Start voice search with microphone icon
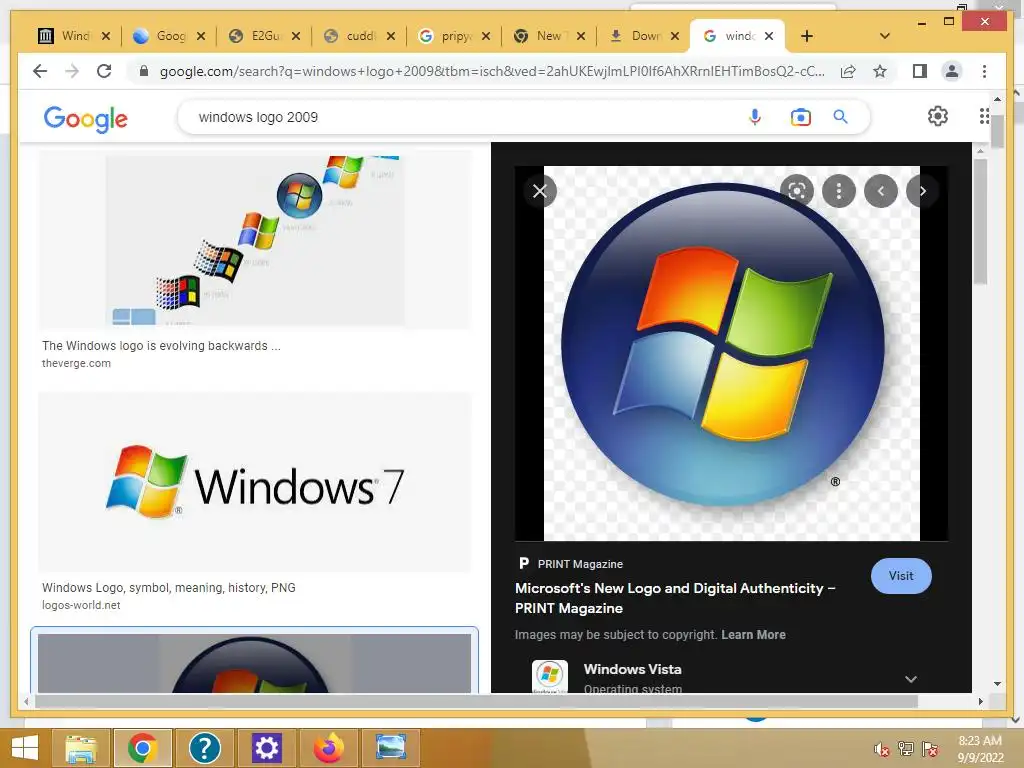 [x=755, y=117]
